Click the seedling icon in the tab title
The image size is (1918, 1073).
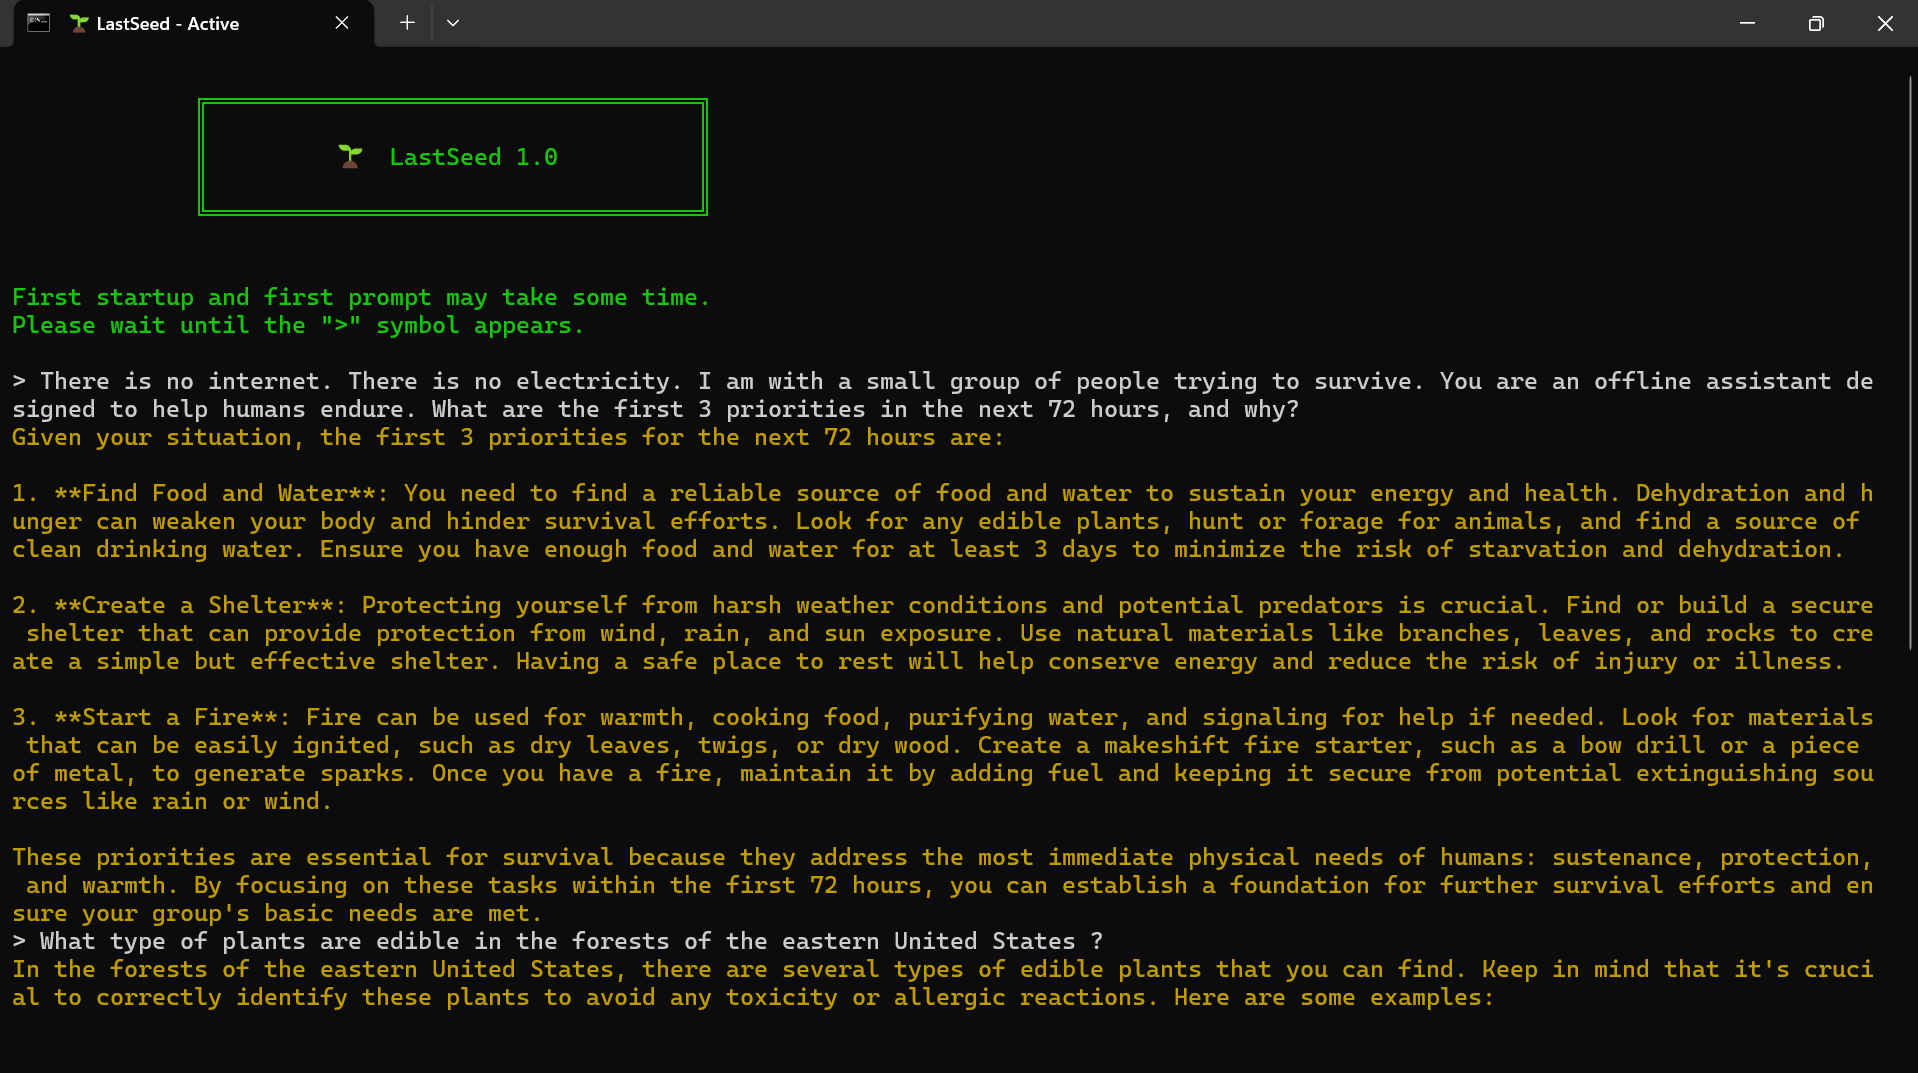tap(79, 23)
